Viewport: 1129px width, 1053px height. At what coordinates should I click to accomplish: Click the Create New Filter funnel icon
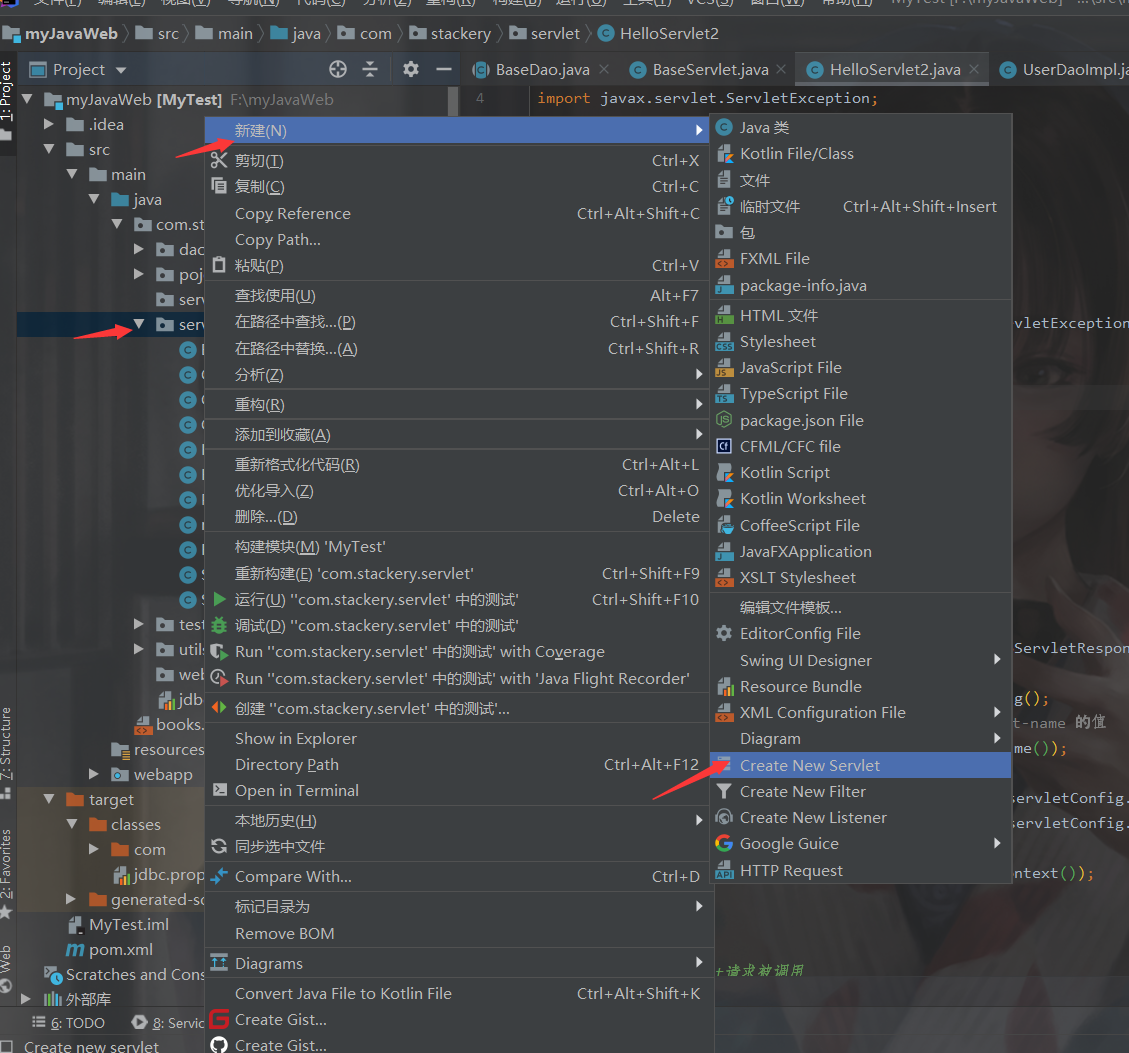[724, 792]
